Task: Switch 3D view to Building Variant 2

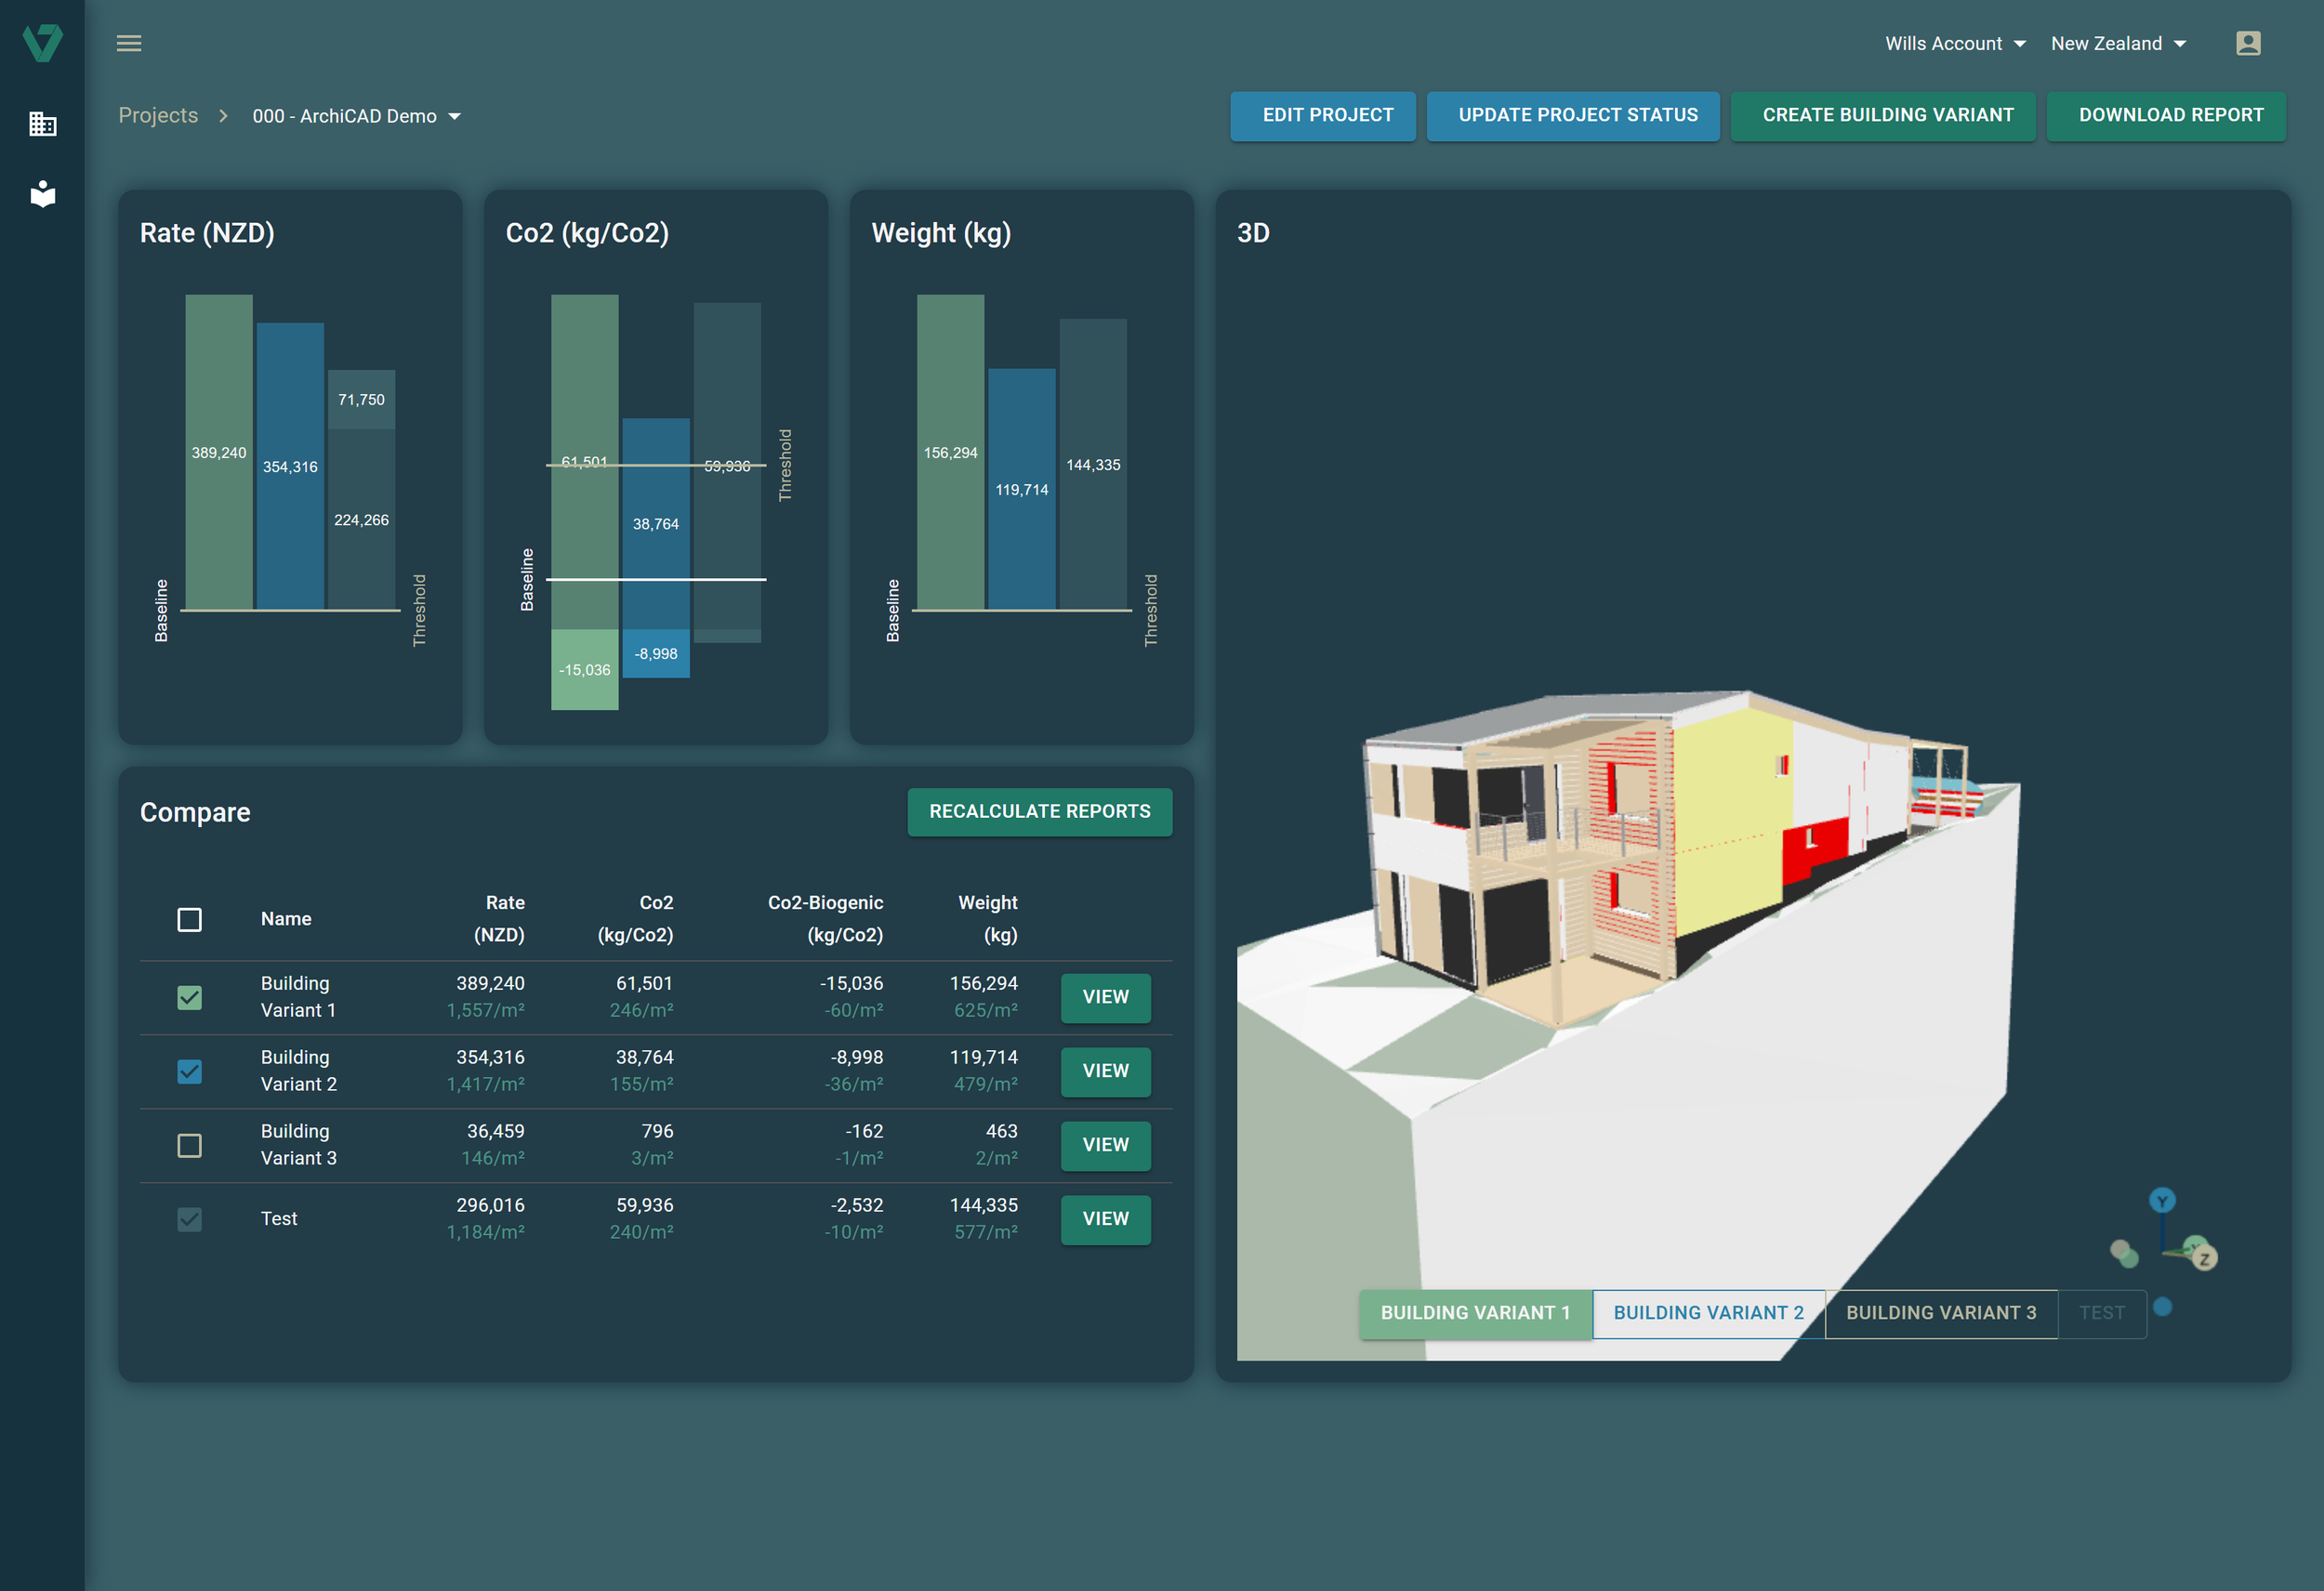Action: 1708,1313
